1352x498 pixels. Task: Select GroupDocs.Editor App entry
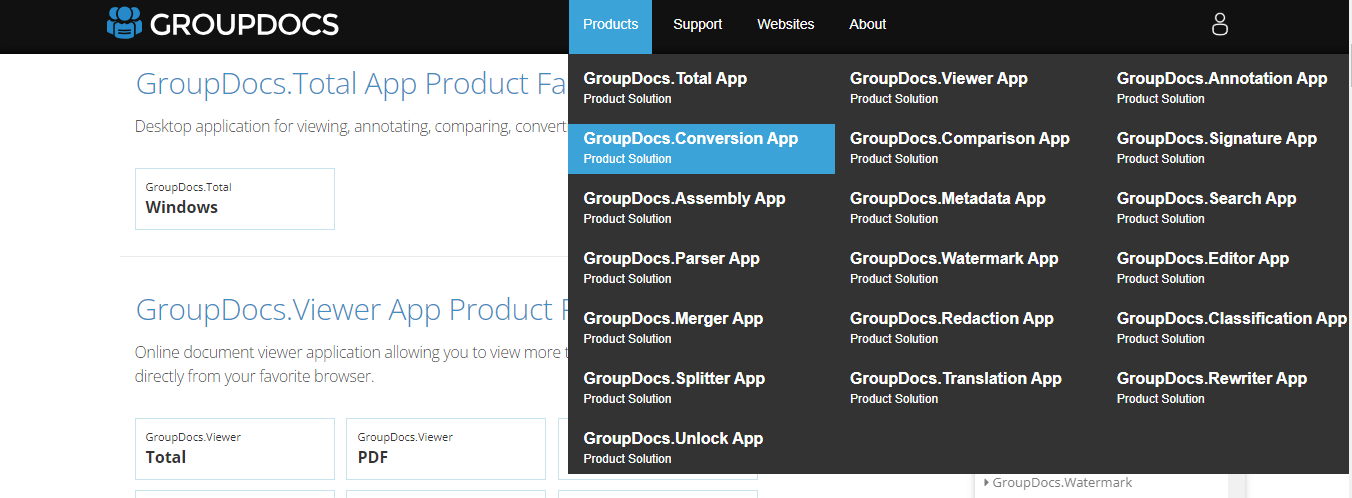1226,269
